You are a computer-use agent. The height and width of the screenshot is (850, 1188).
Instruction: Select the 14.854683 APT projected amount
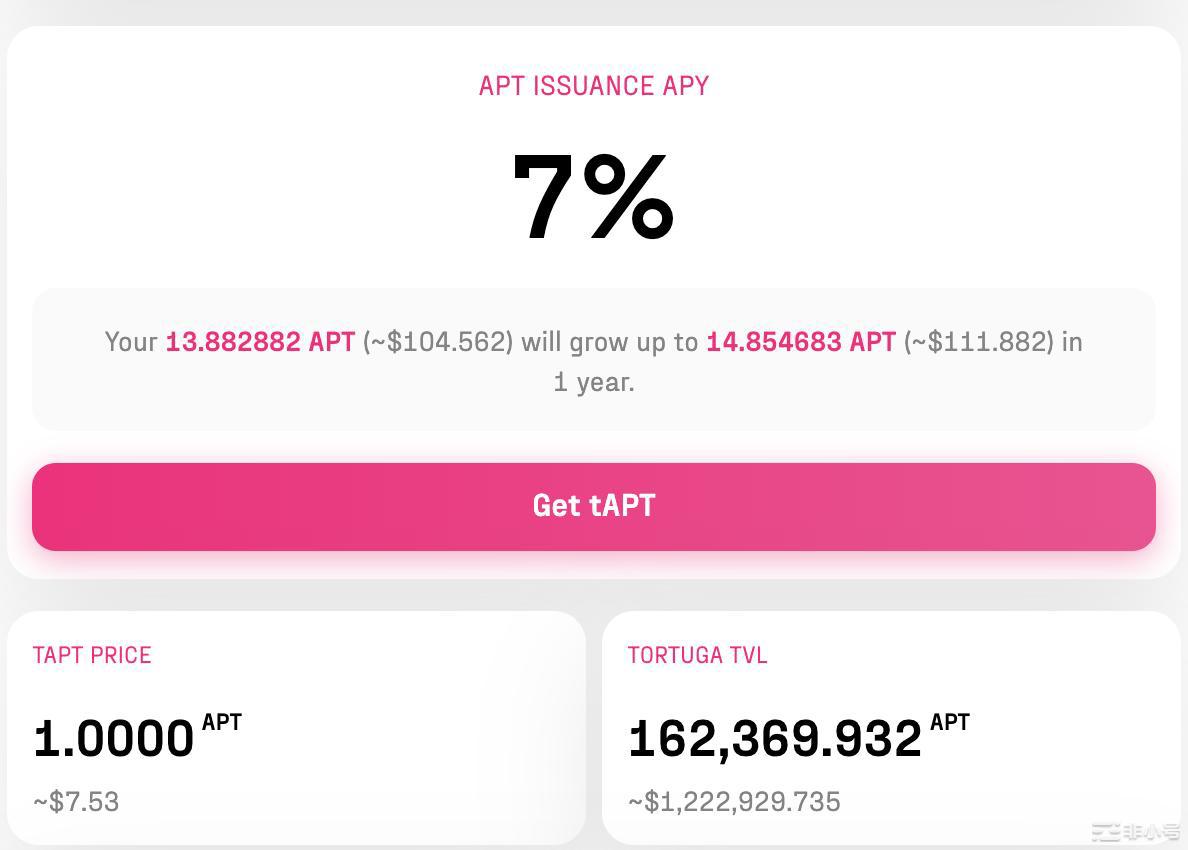pos(800,342)
